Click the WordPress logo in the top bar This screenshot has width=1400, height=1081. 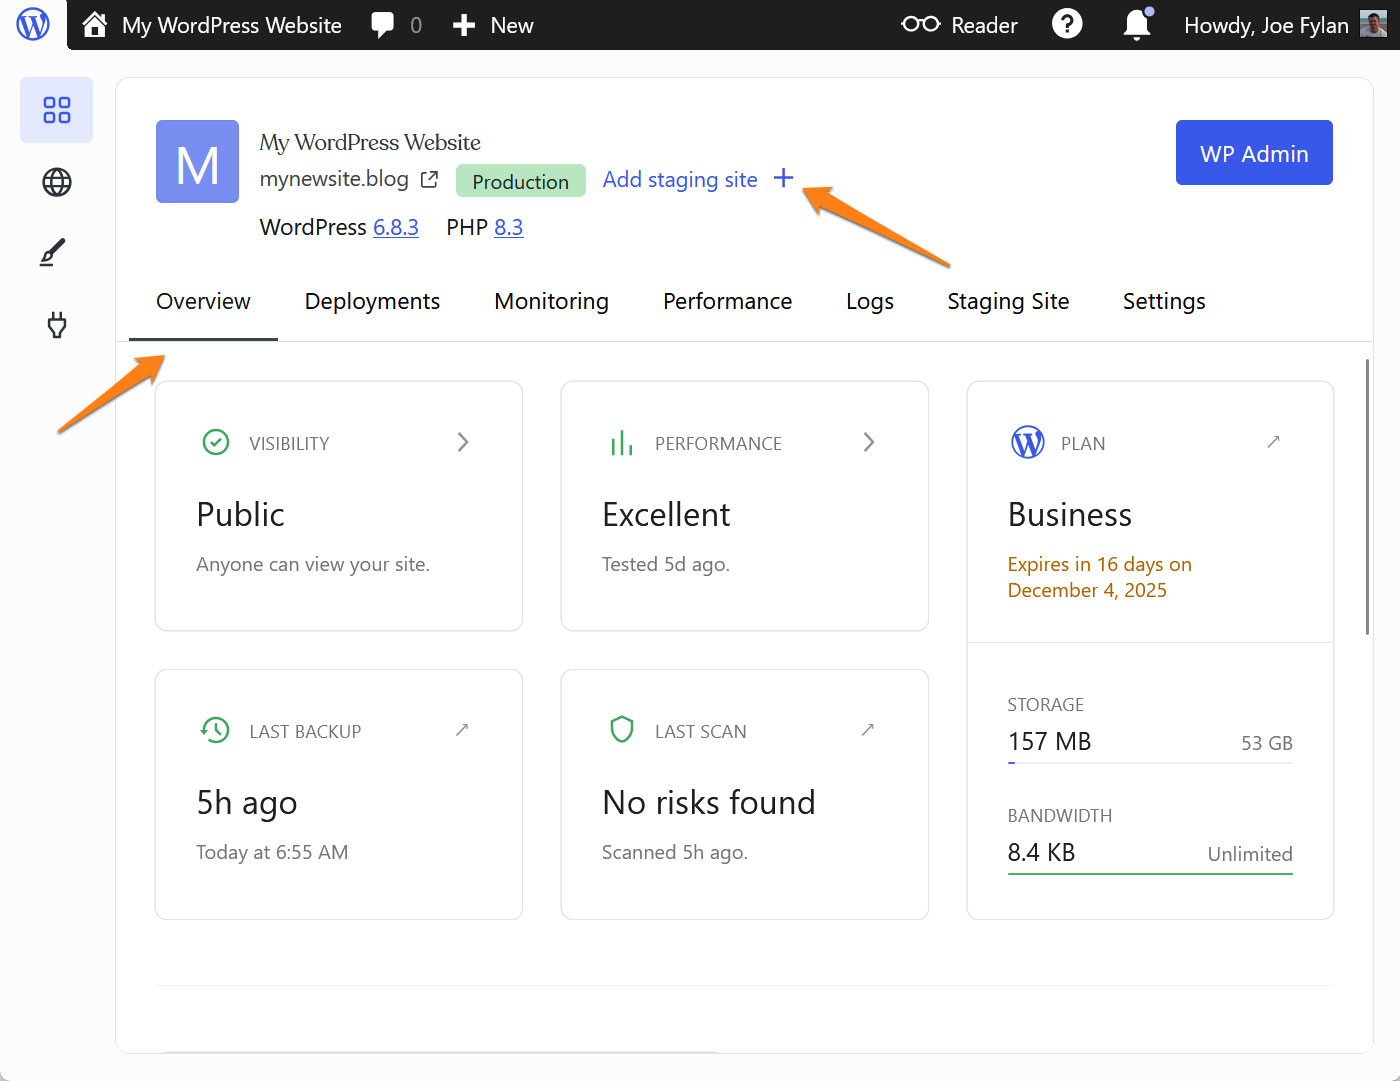(33, 24)
